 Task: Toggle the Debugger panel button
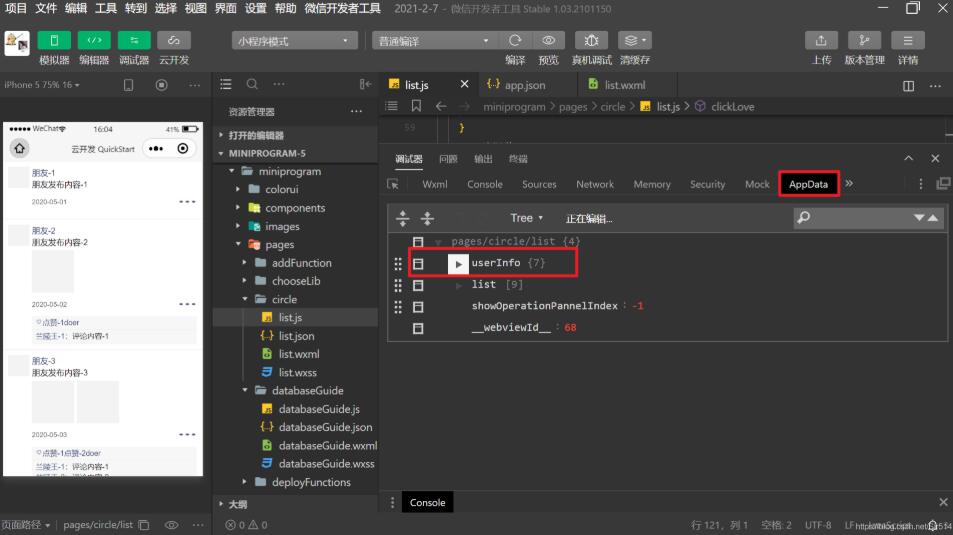click(134, 40)
